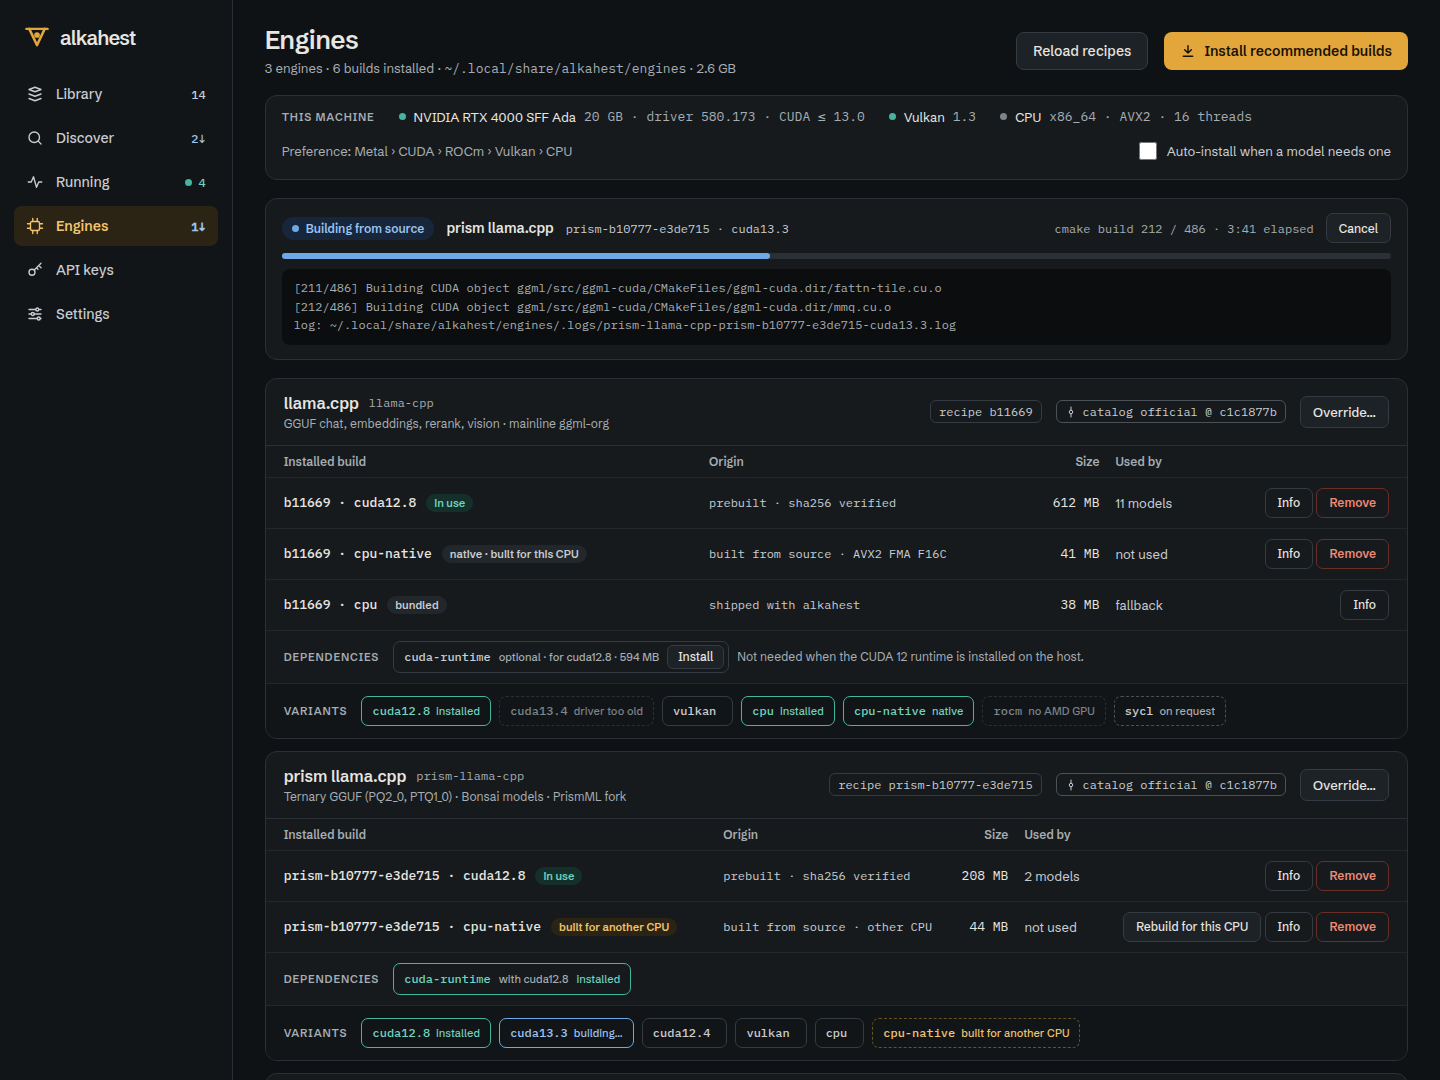This screenshot has height=1080, width=1440.
Task: Select prism cuda13.3 building variant
Action: pyautogui.click(x=566, y=1033)
